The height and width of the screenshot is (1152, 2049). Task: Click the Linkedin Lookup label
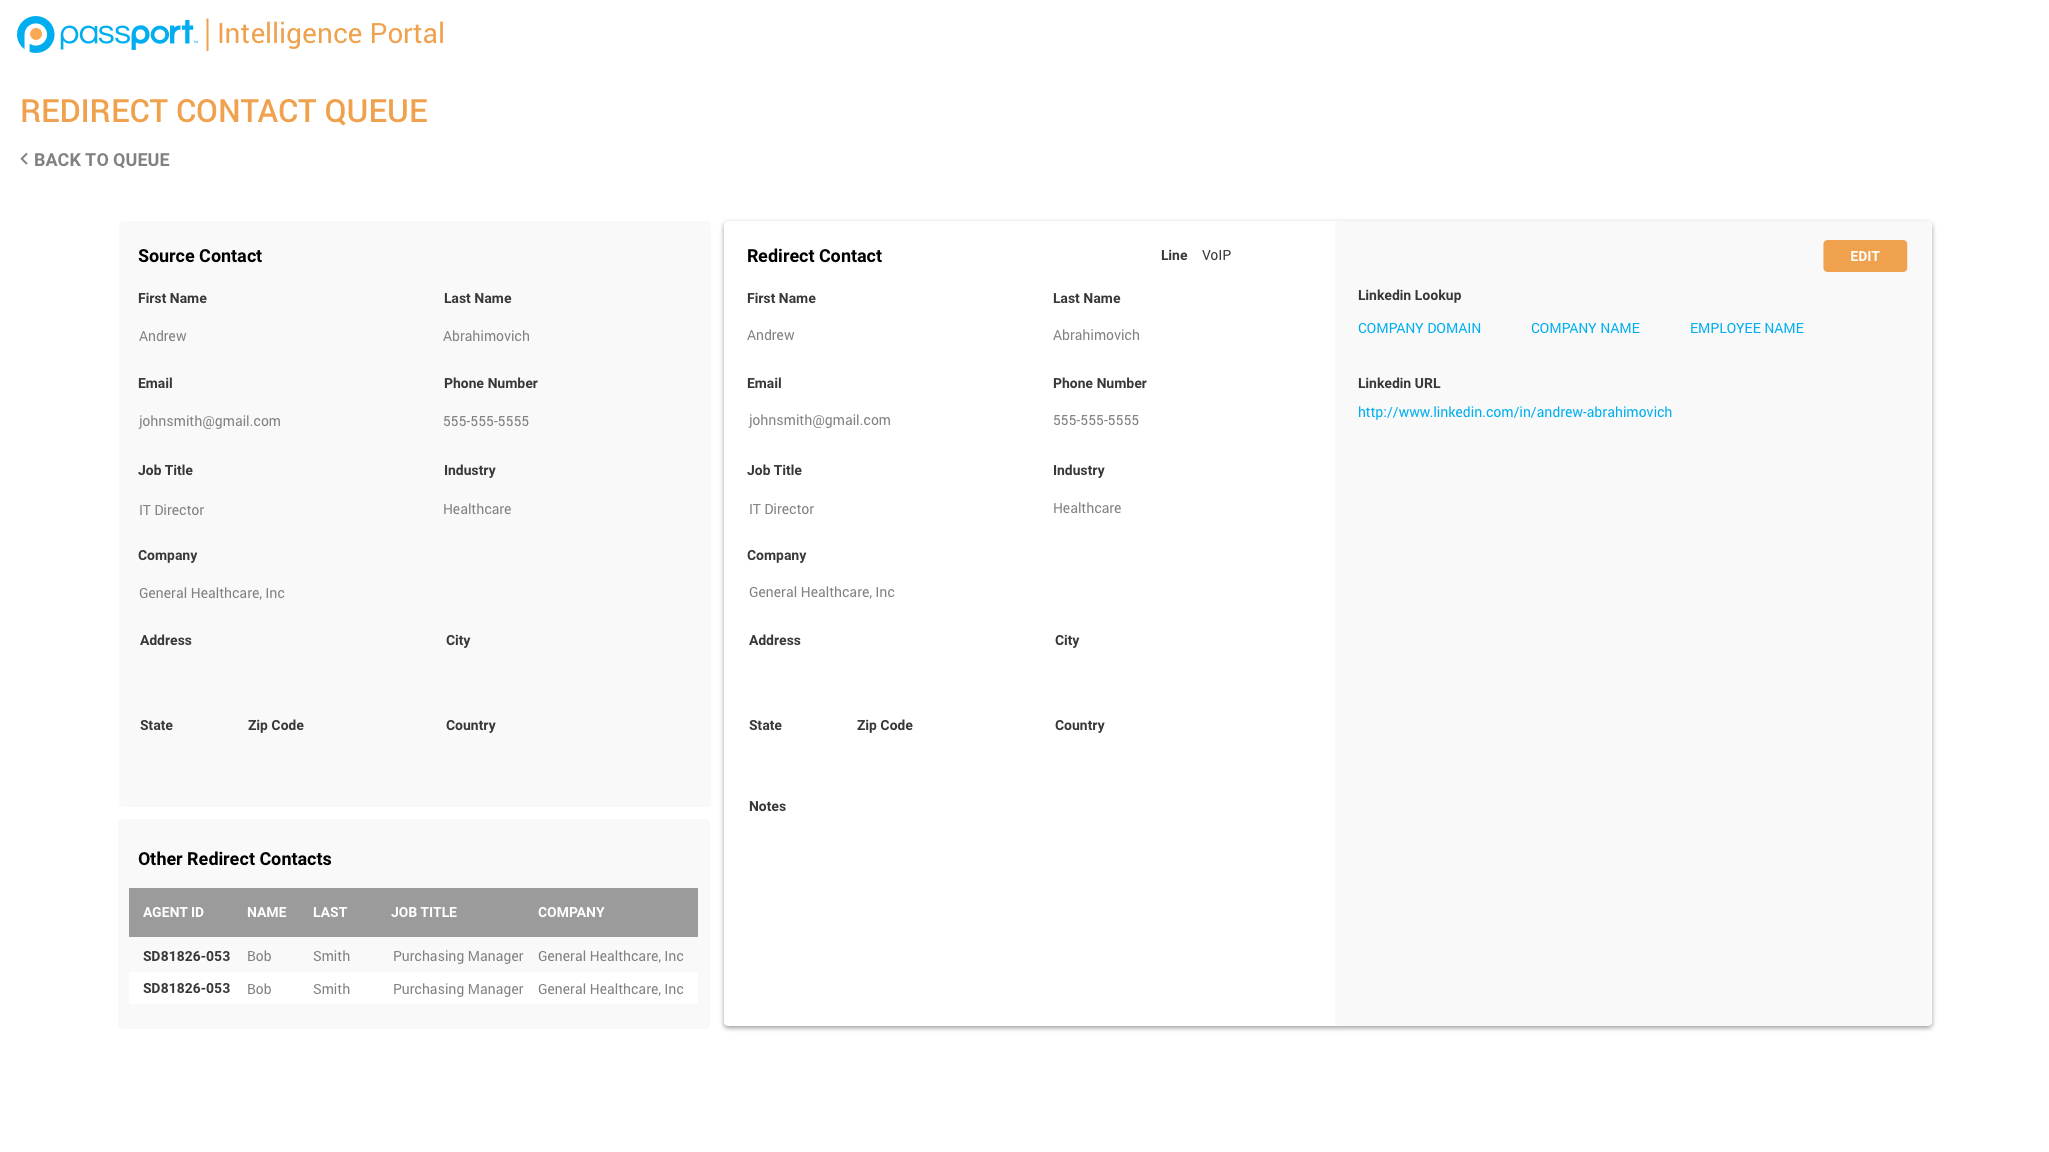tap(1409, 295)
